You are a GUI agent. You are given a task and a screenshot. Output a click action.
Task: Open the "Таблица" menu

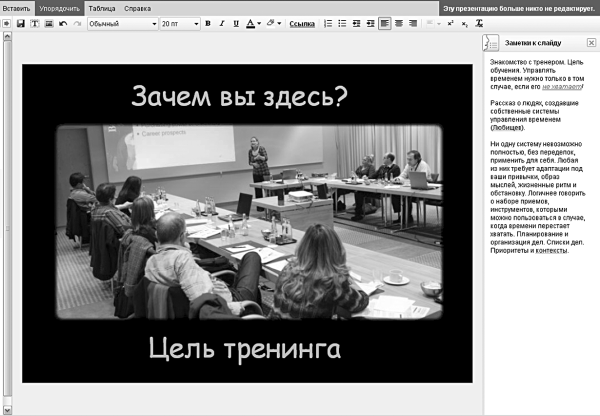pos(102,7)
